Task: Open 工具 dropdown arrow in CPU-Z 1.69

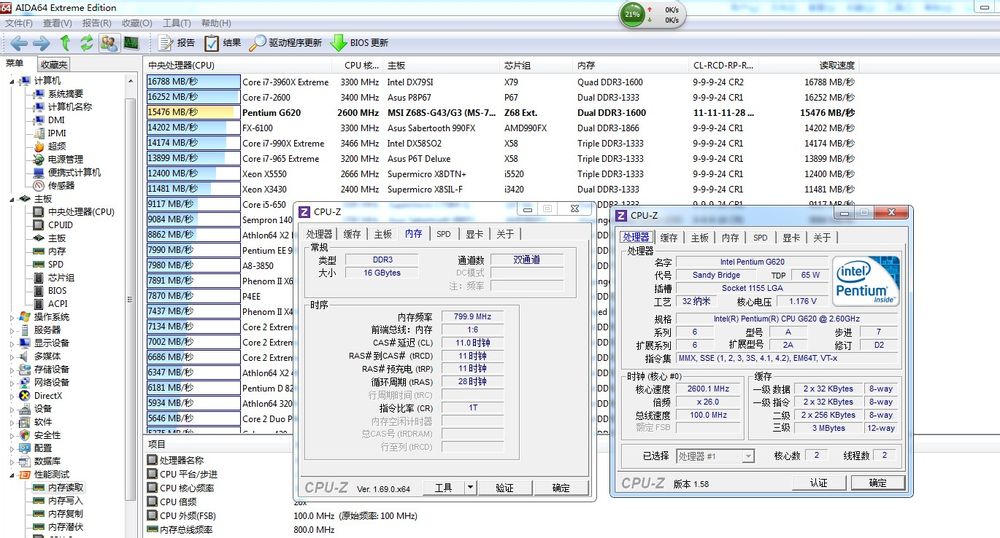Action: coord(470,488)
